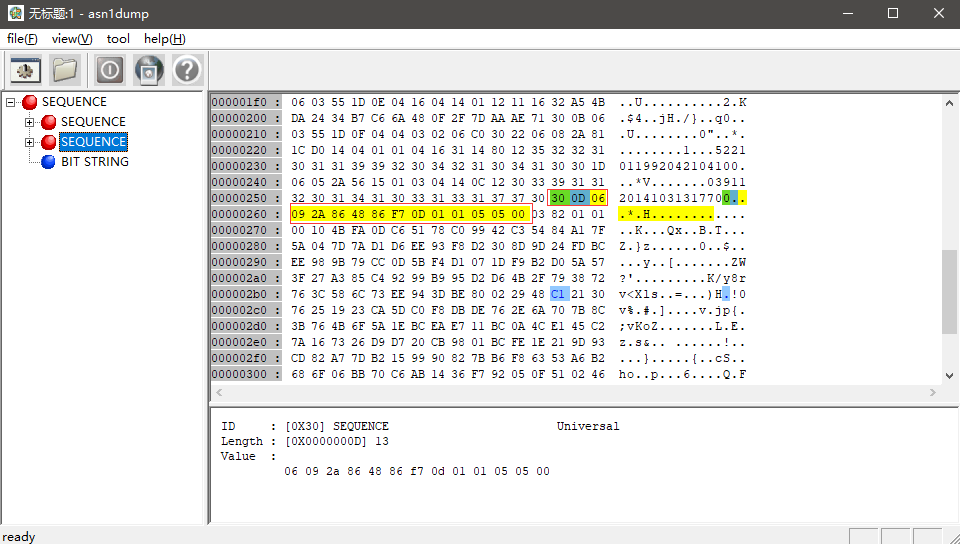Click Universal class label
Screen dimensions: 960x544
(588, 426)
